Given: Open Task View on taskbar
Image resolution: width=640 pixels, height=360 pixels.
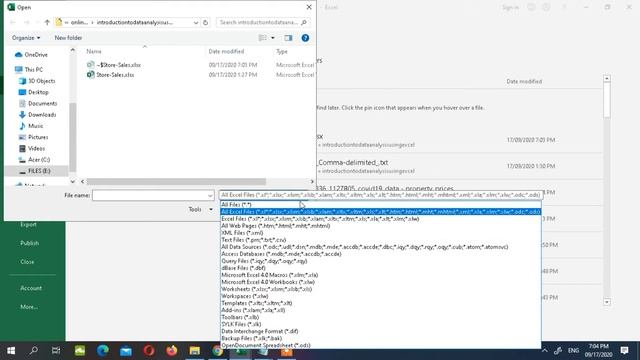Looking at the screenshot, I should click(56, 351).
